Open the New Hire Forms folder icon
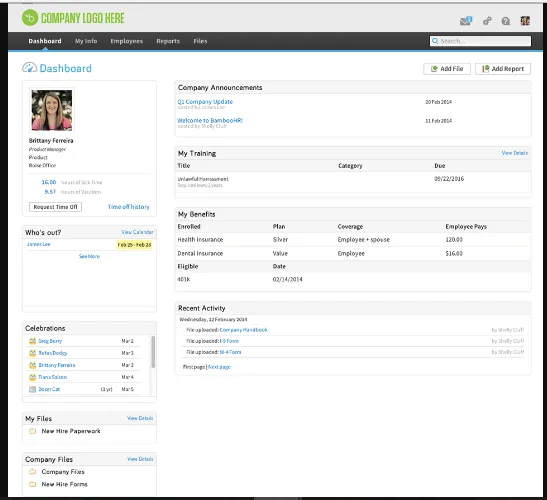 coord(32,484)
